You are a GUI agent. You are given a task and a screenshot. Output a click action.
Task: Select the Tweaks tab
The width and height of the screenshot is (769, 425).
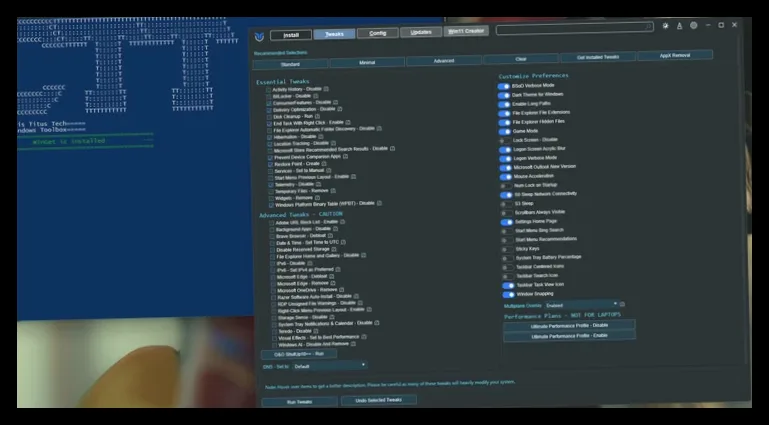point(334,34)
